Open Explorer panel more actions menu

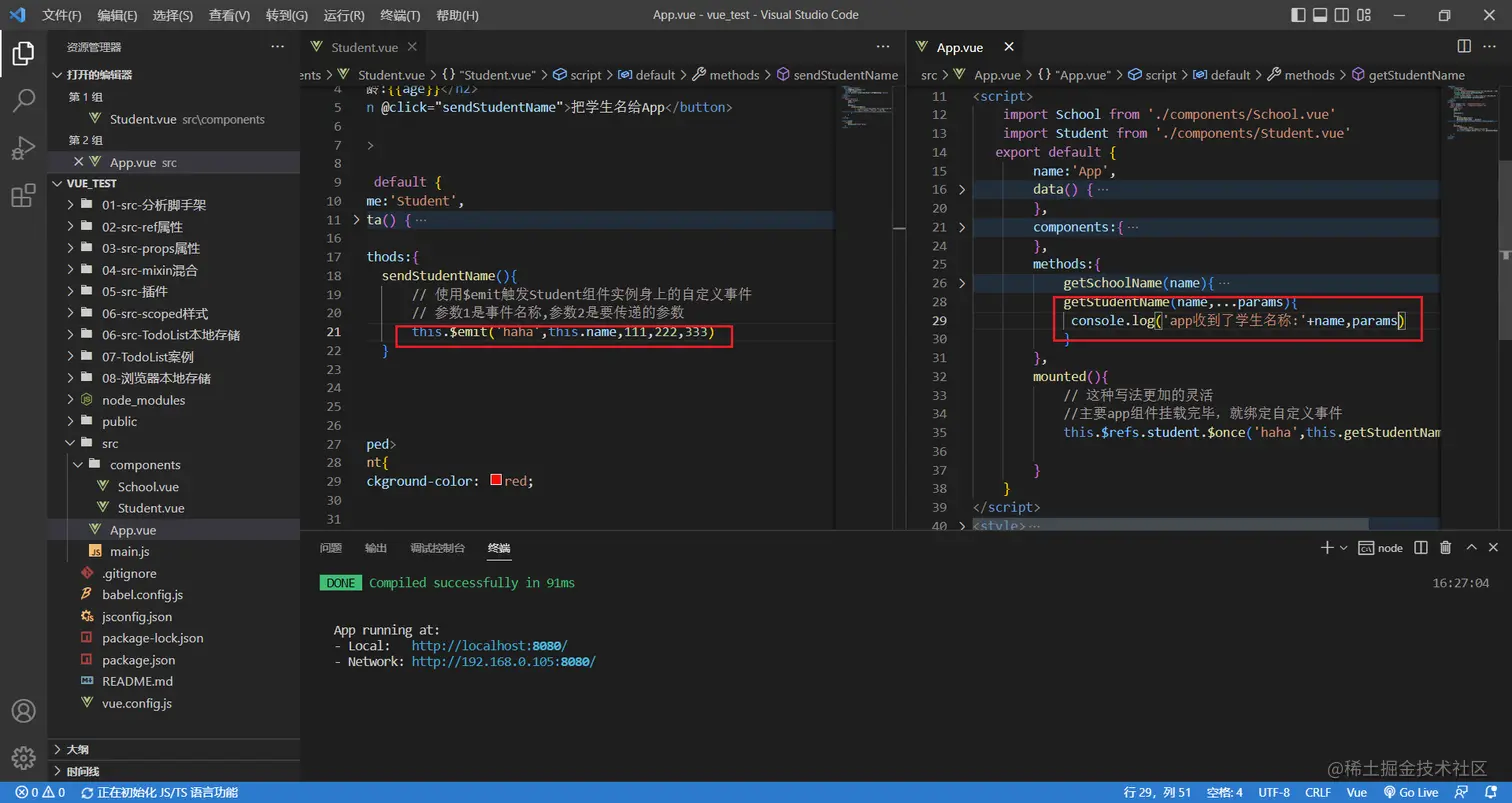[278, 46]
